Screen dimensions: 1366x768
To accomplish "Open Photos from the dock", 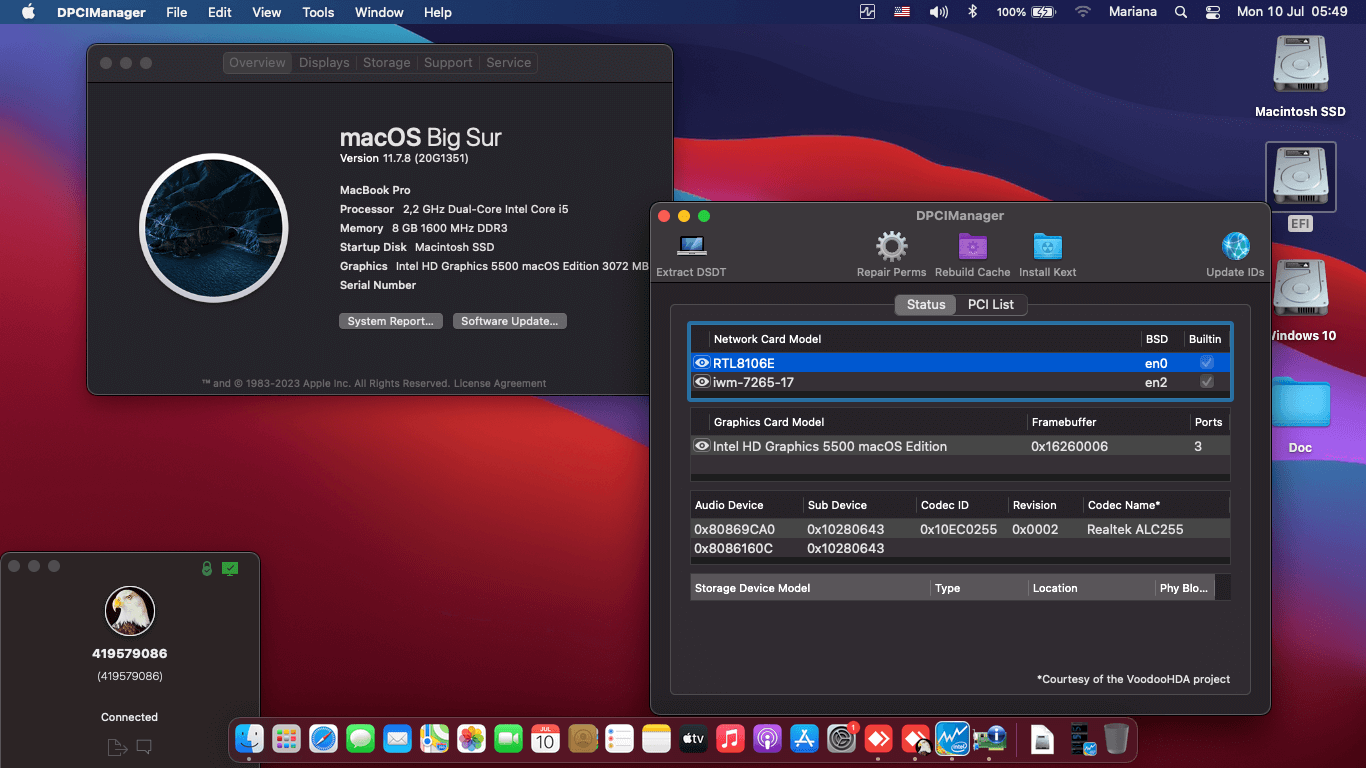I will pos(471,739).
